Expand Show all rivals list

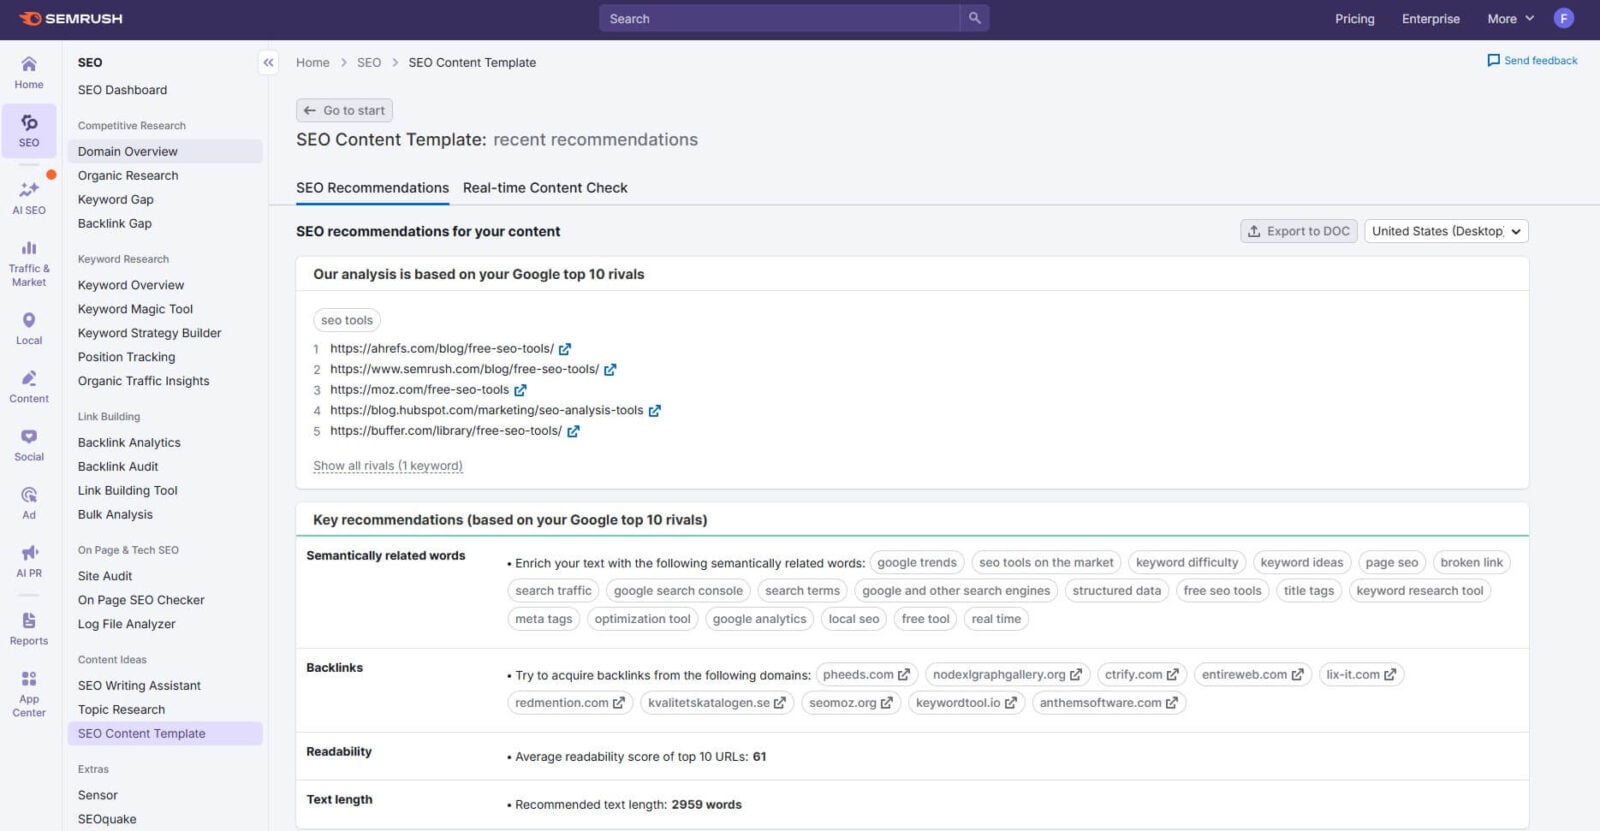coord(387,466)
